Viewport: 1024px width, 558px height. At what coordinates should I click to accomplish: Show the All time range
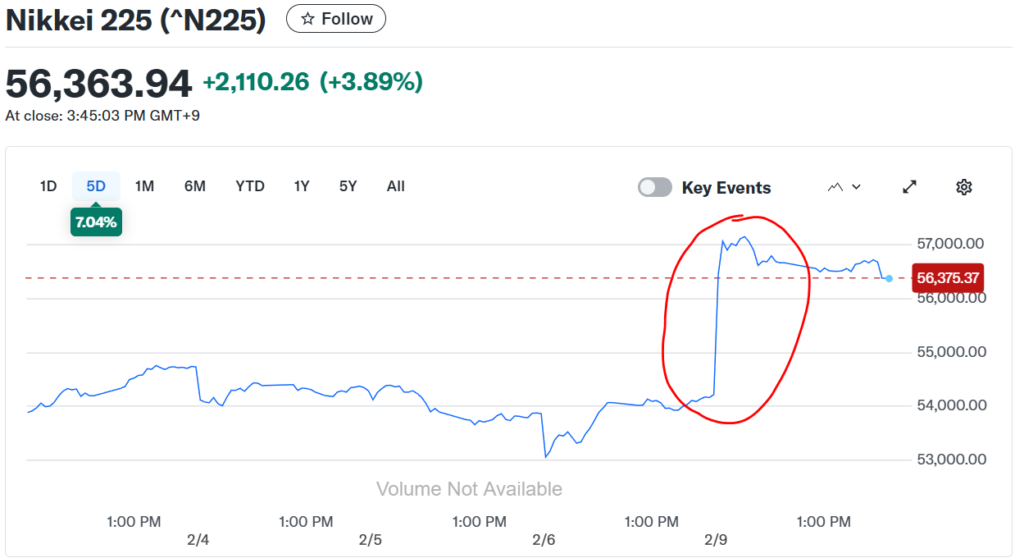point(396,186)
